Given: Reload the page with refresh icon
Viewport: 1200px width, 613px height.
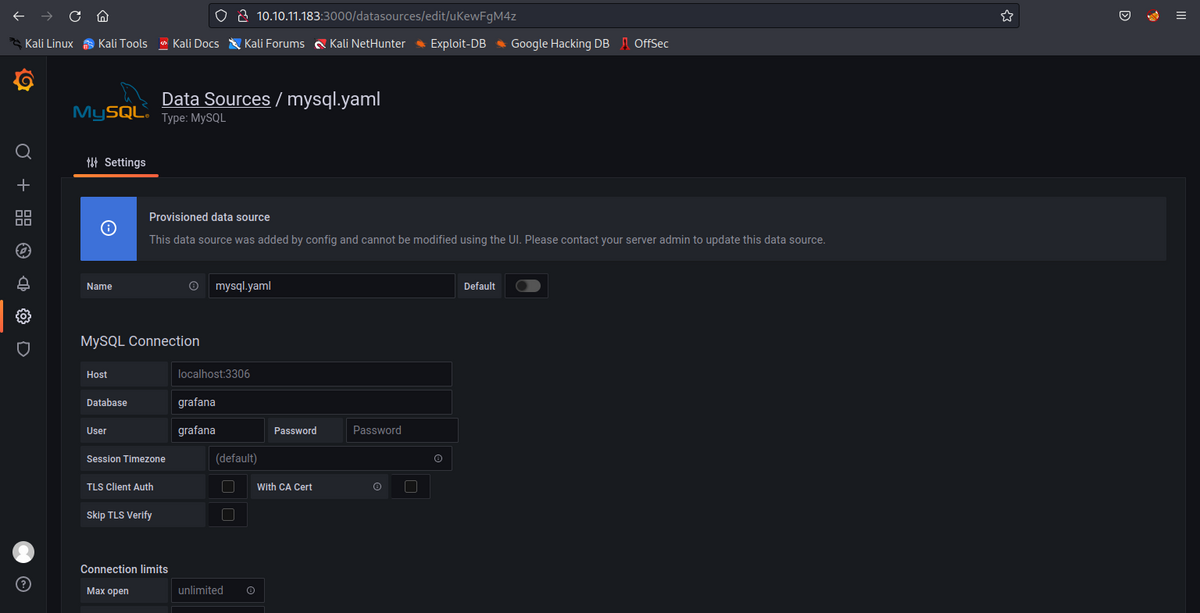Looking at the screenshot, I should click(75, 16).
